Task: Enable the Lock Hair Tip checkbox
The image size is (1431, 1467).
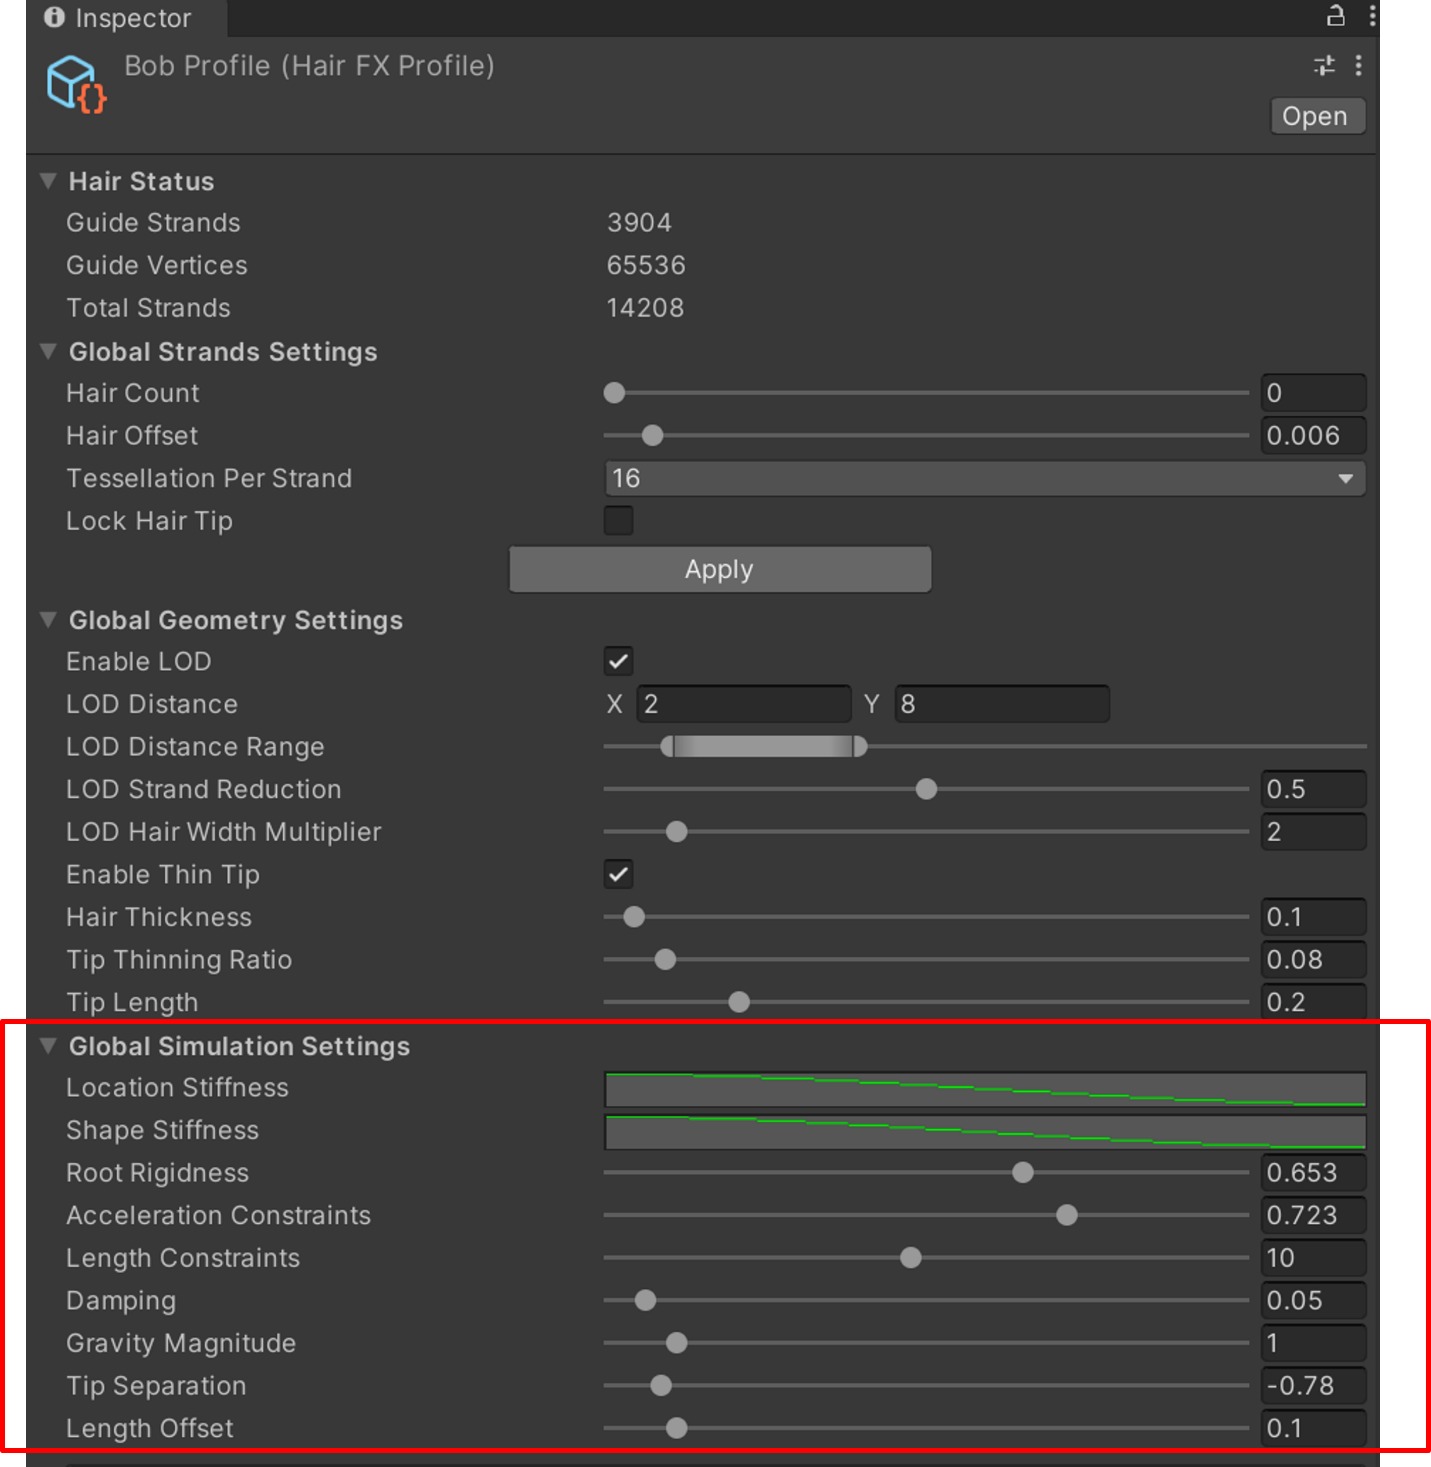Action: [x=618, y=520]
